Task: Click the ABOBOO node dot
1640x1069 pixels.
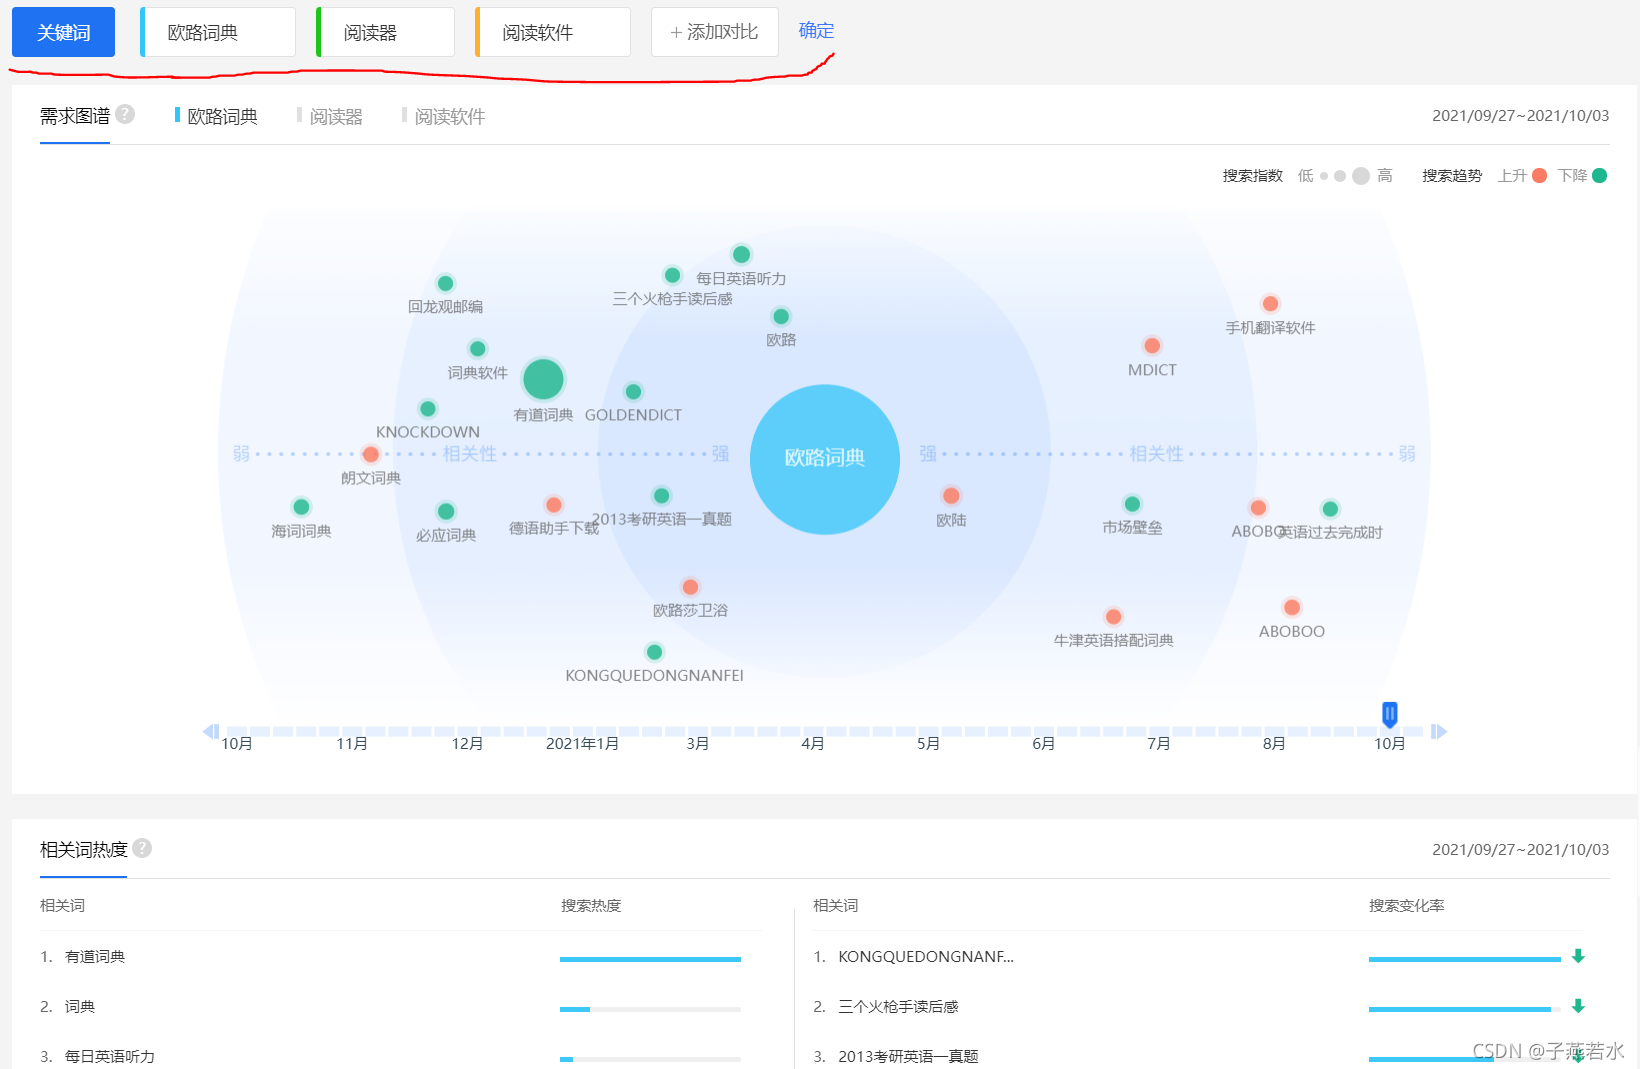Action: click(1291, 607)
